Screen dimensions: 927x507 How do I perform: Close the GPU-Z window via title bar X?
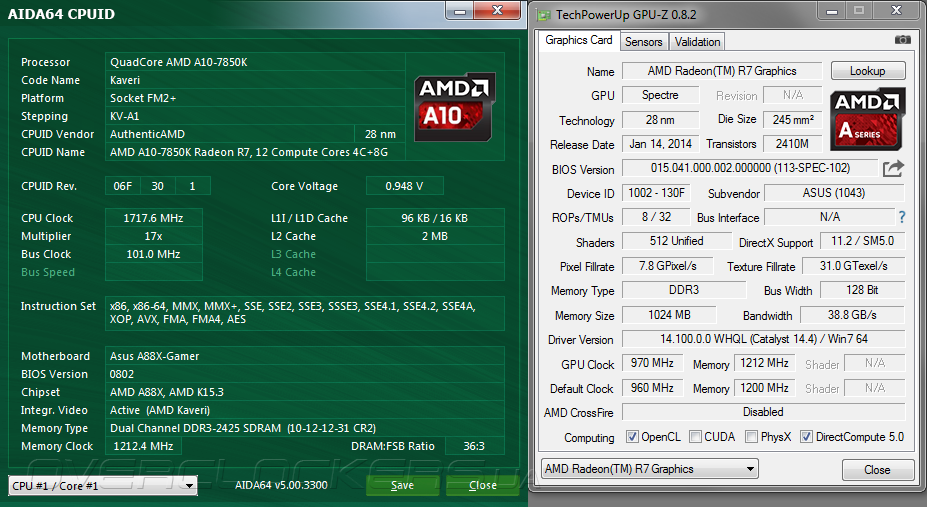pyautogui.click(x=896, y=11)
